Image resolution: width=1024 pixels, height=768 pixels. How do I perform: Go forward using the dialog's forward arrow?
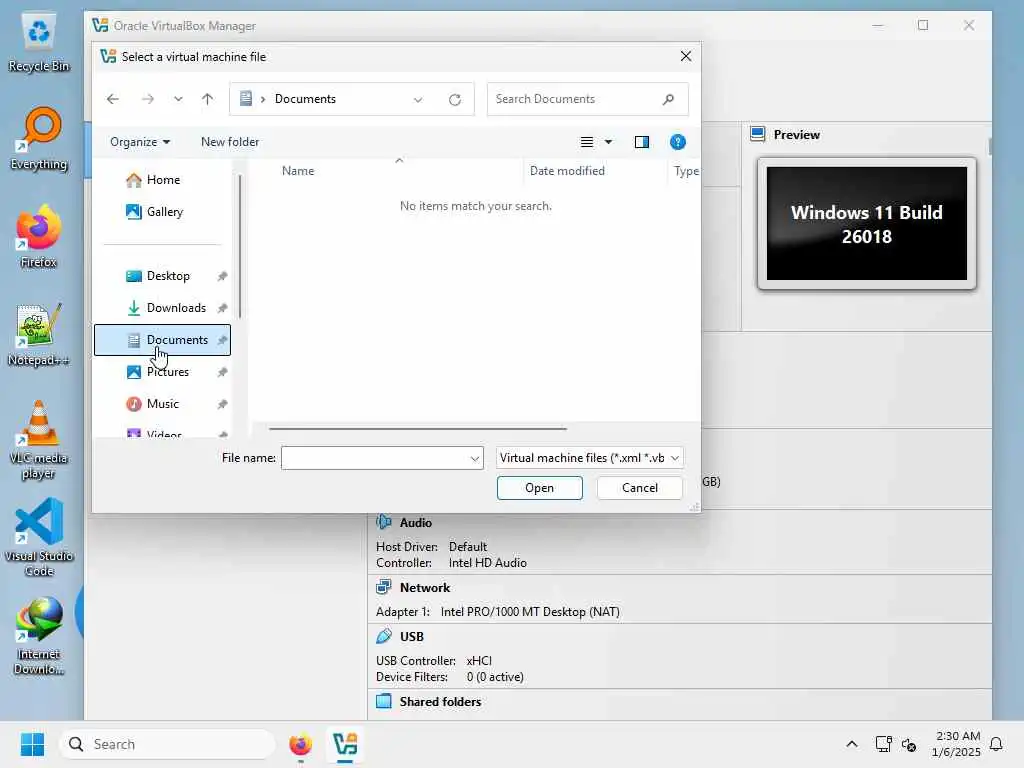coord(148,99)
